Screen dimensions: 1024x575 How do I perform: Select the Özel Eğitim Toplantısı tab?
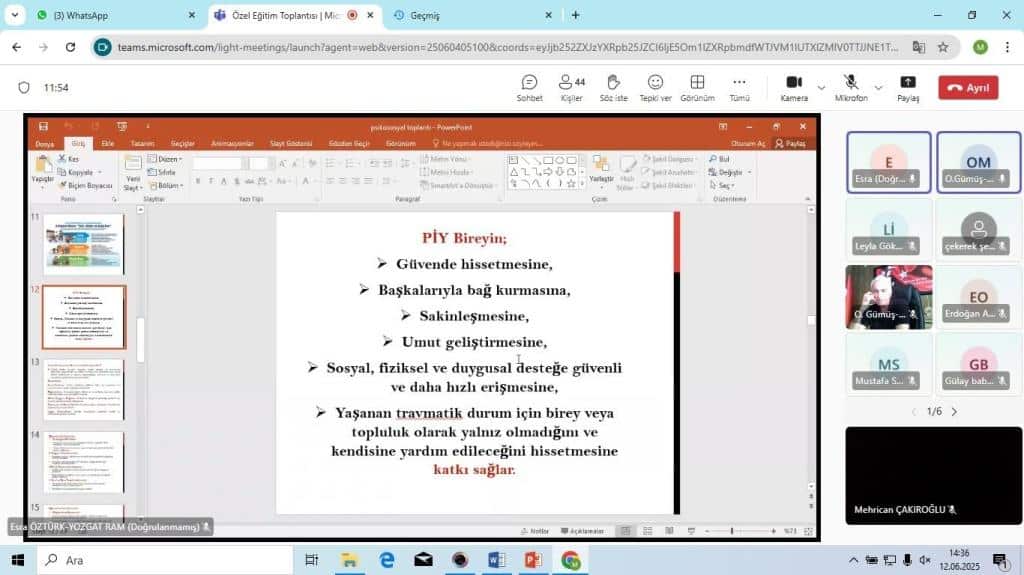point(294,15)
